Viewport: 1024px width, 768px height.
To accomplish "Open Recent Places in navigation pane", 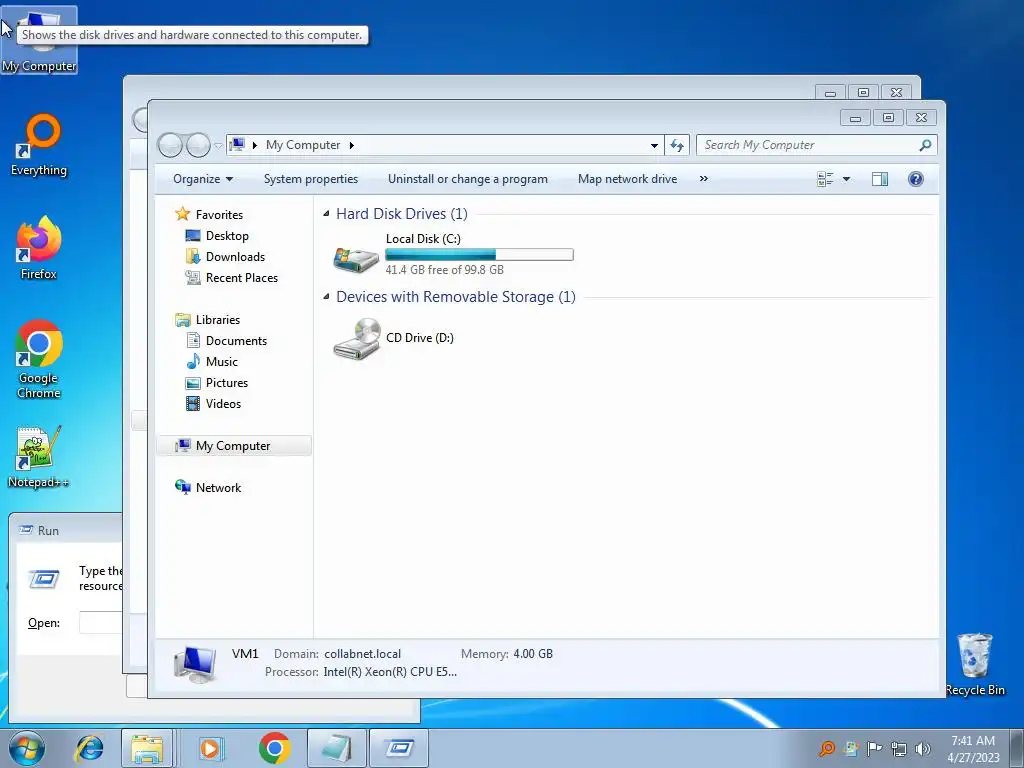I will 242,278.
